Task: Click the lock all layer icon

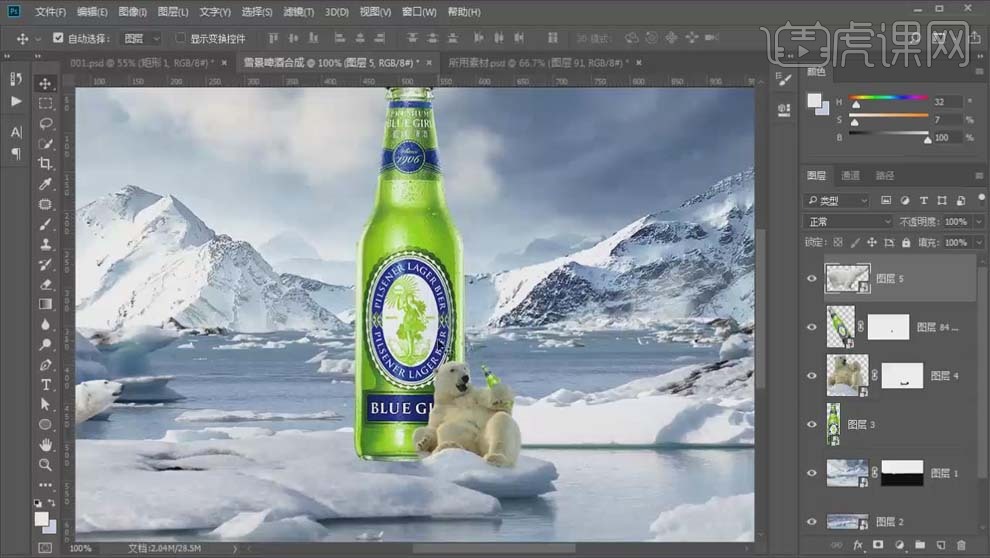Action: point(908,242)
